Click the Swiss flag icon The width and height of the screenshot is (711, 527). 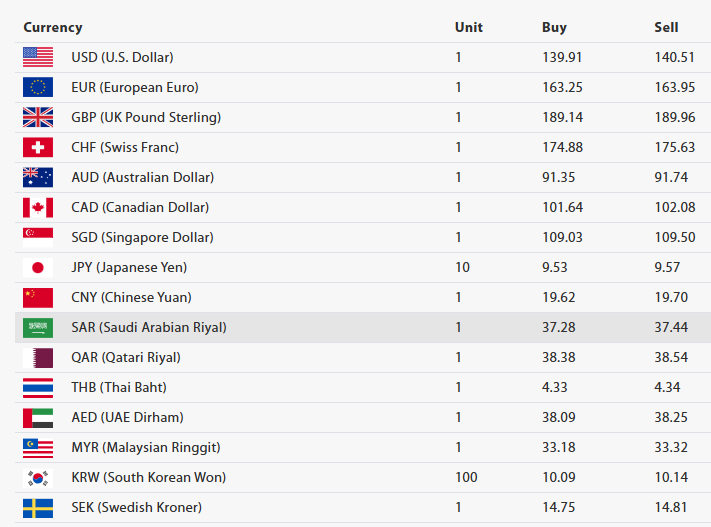[x=38, y=147]
